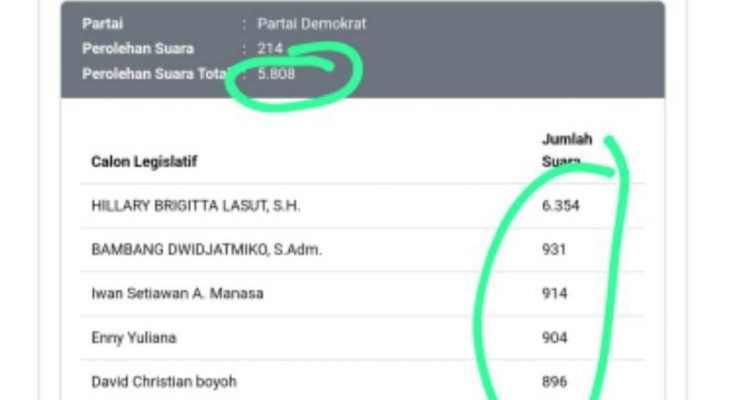
Task: Click the Perolehan Suara Total label
Action: [157, 74]
